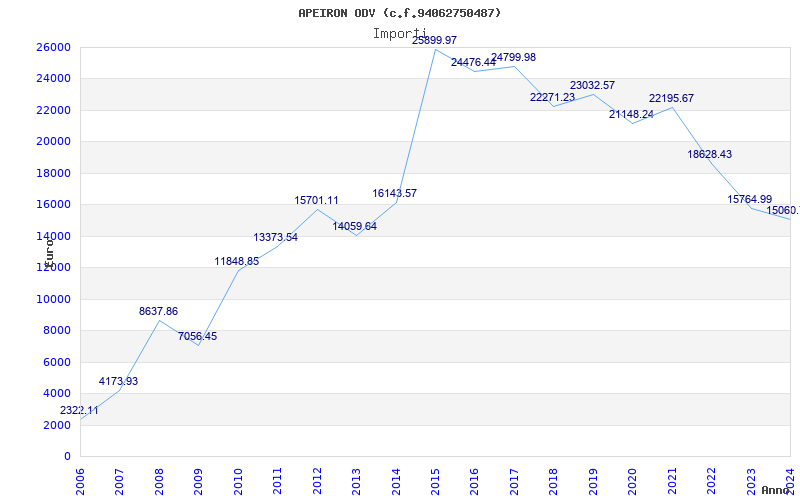Screen dimensions: 800x500
Task: Select the data label 22271.23
Action: 553,97
